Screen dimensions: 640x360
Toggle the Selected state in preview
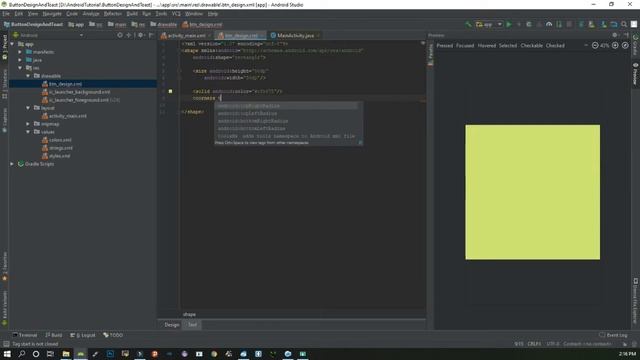click(x=508, y=46)
